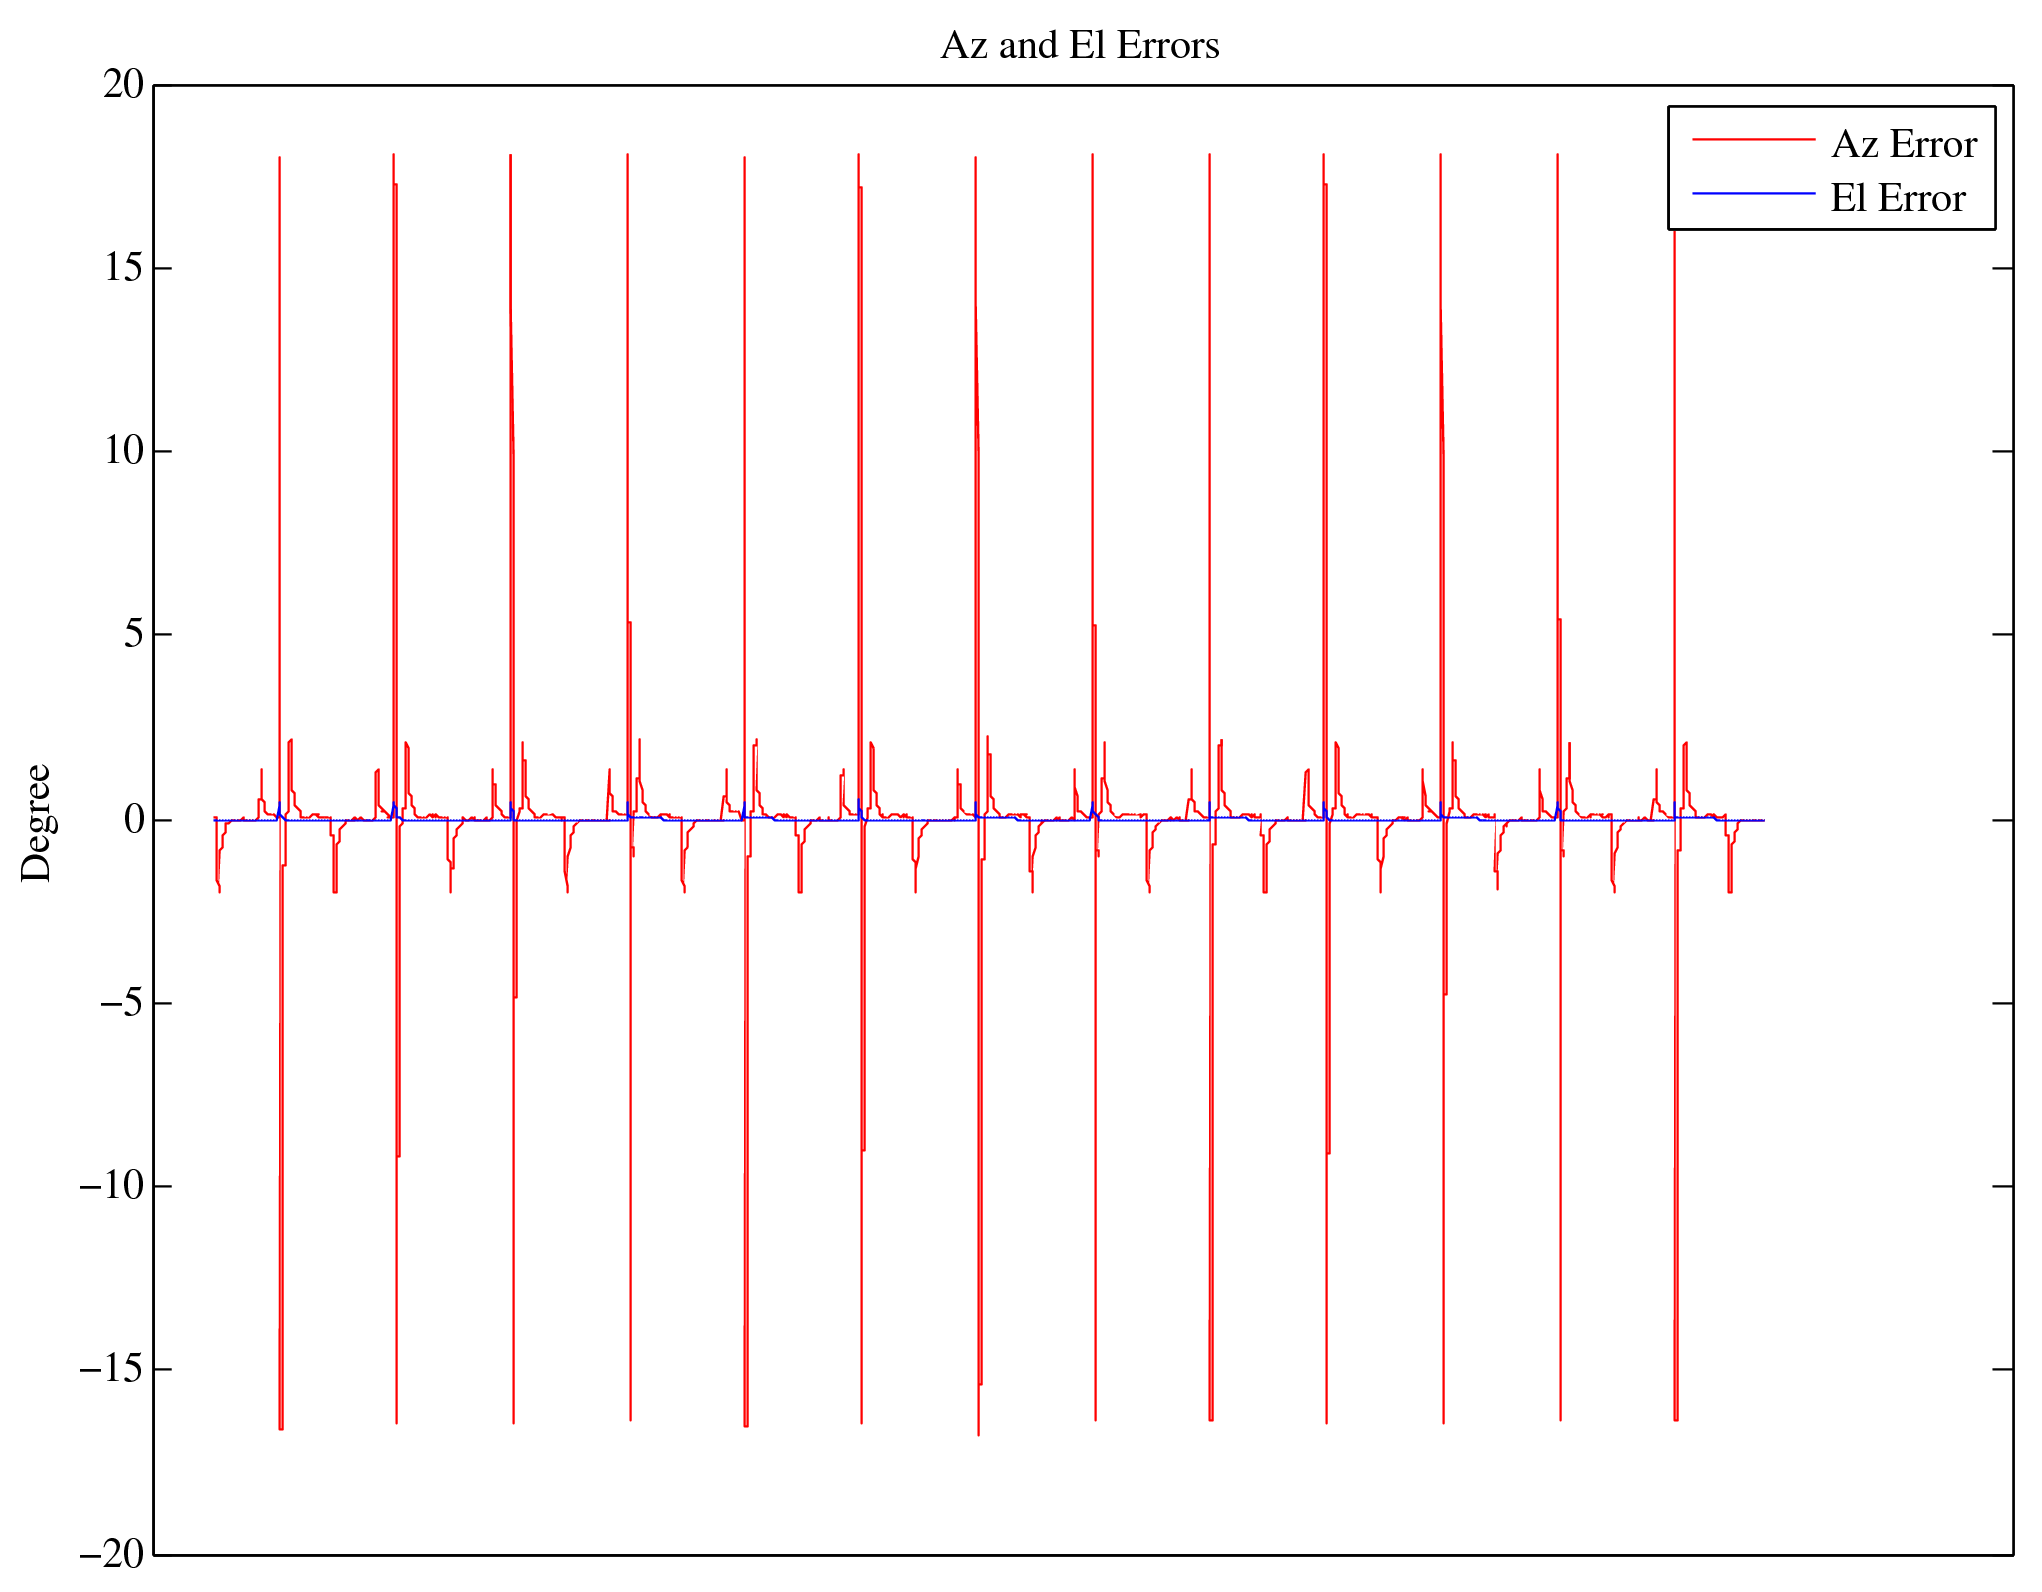Select the 'El Error' legend label
The width and height of the screenshot is (2042, 1592).
point(1897,199)
